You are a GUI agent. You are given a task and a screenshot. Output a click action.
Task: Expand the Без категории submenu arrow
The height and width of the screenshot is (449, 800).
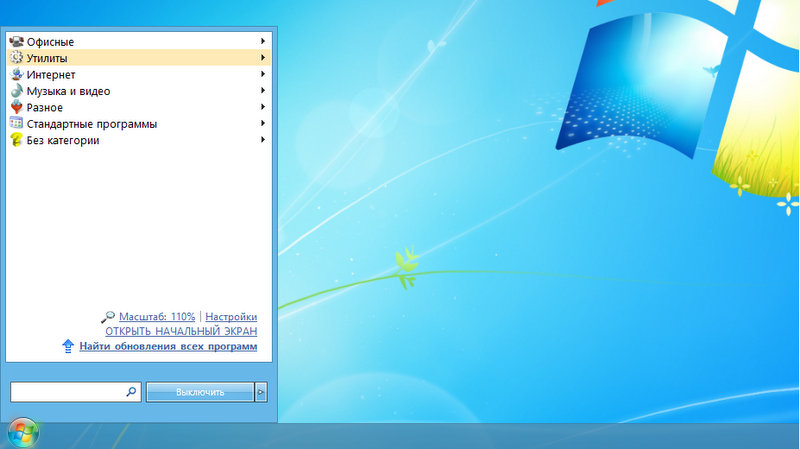263,139
